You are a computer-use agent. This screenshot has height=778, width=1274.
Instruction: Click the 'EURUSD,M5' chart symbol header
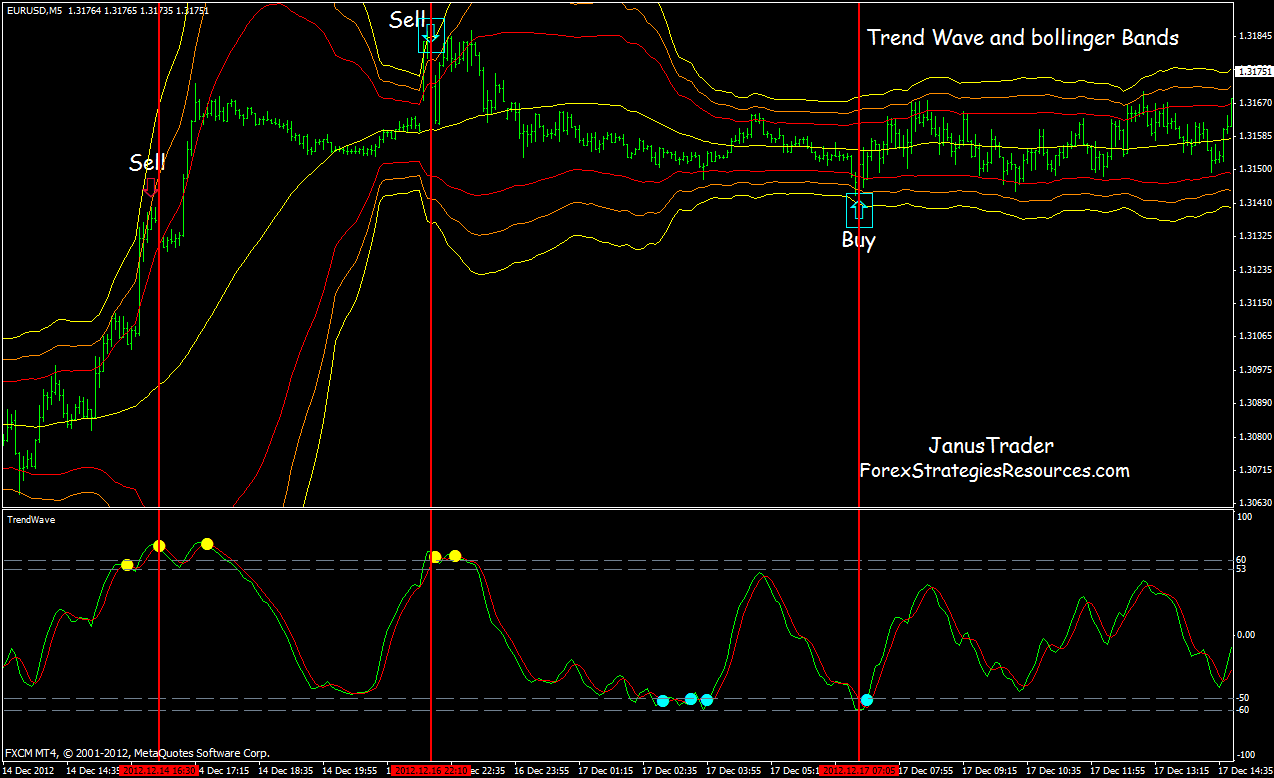32,11
